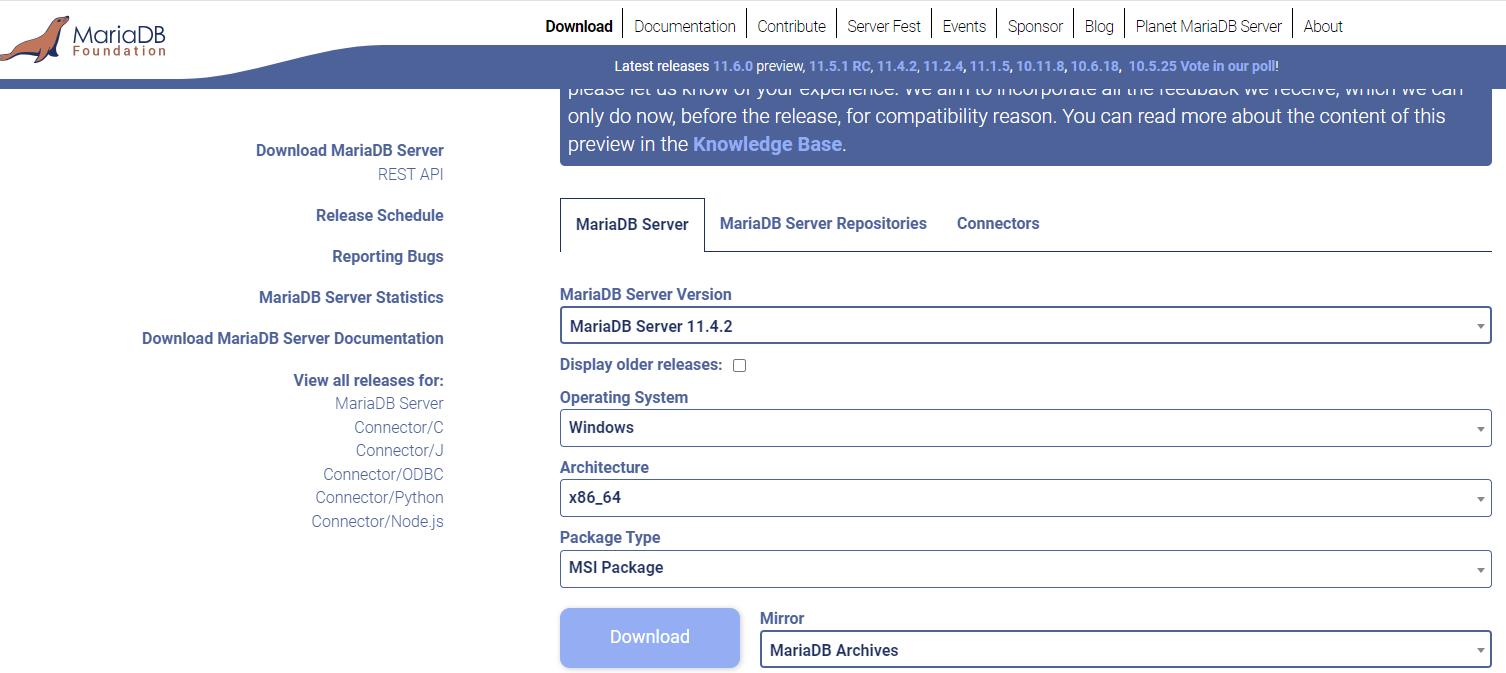This screenshot has width=1506, height=673.
Task: View all releases for Connector/Node.js
Action: (x=378, y=521)
